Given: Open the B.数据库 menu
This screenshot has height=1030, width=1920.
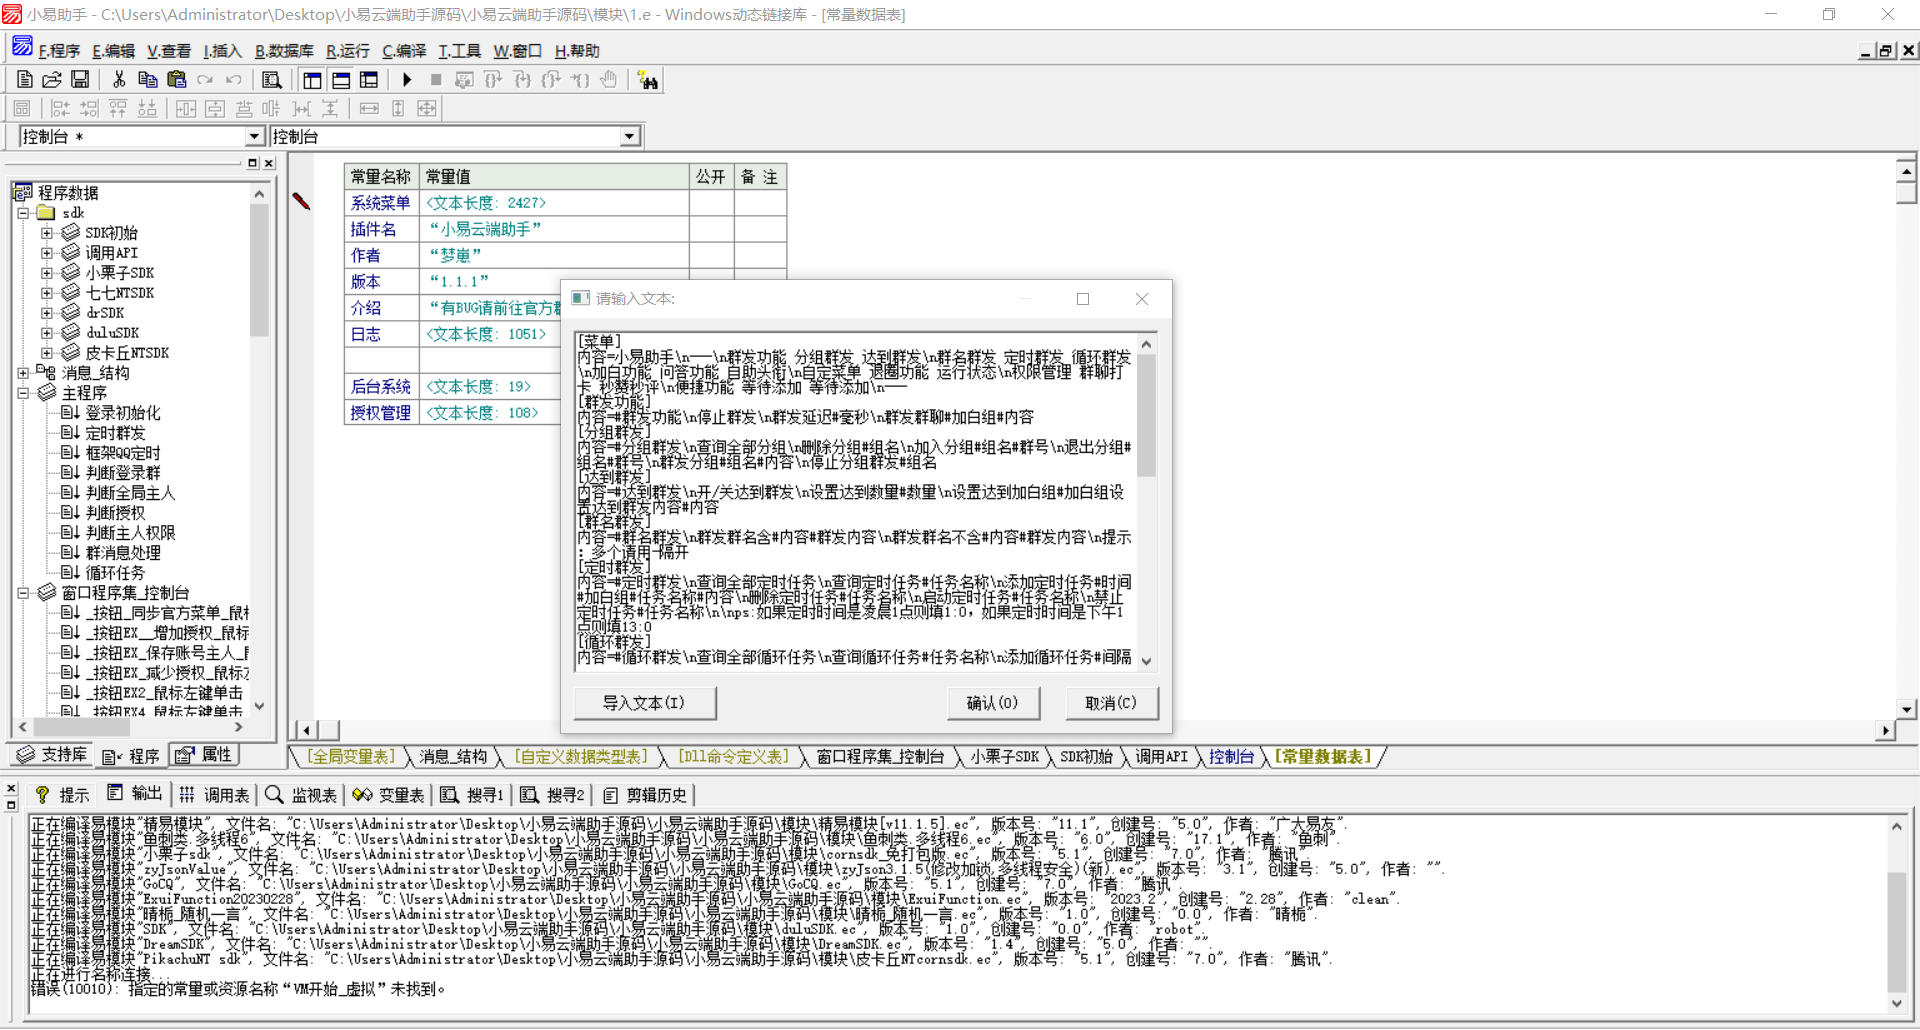Looking at the screenshot, I should coord(283,51).
